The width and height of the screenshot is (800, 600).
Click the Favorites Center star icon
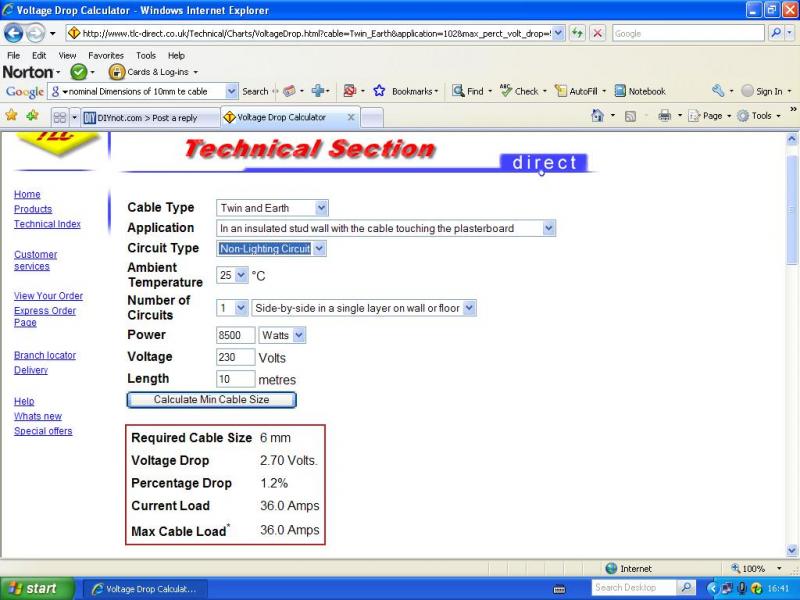point(12,116)
